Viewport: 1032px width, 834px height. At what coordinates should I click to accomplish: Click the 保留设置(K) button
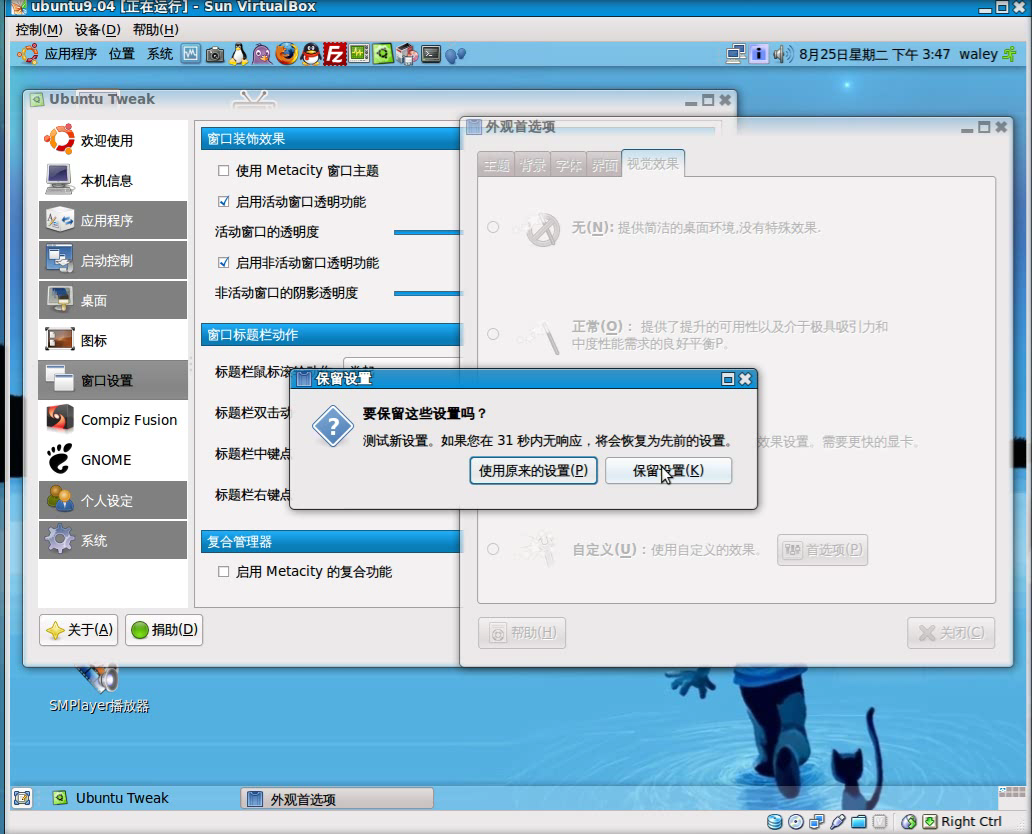[x=668, y=471]
